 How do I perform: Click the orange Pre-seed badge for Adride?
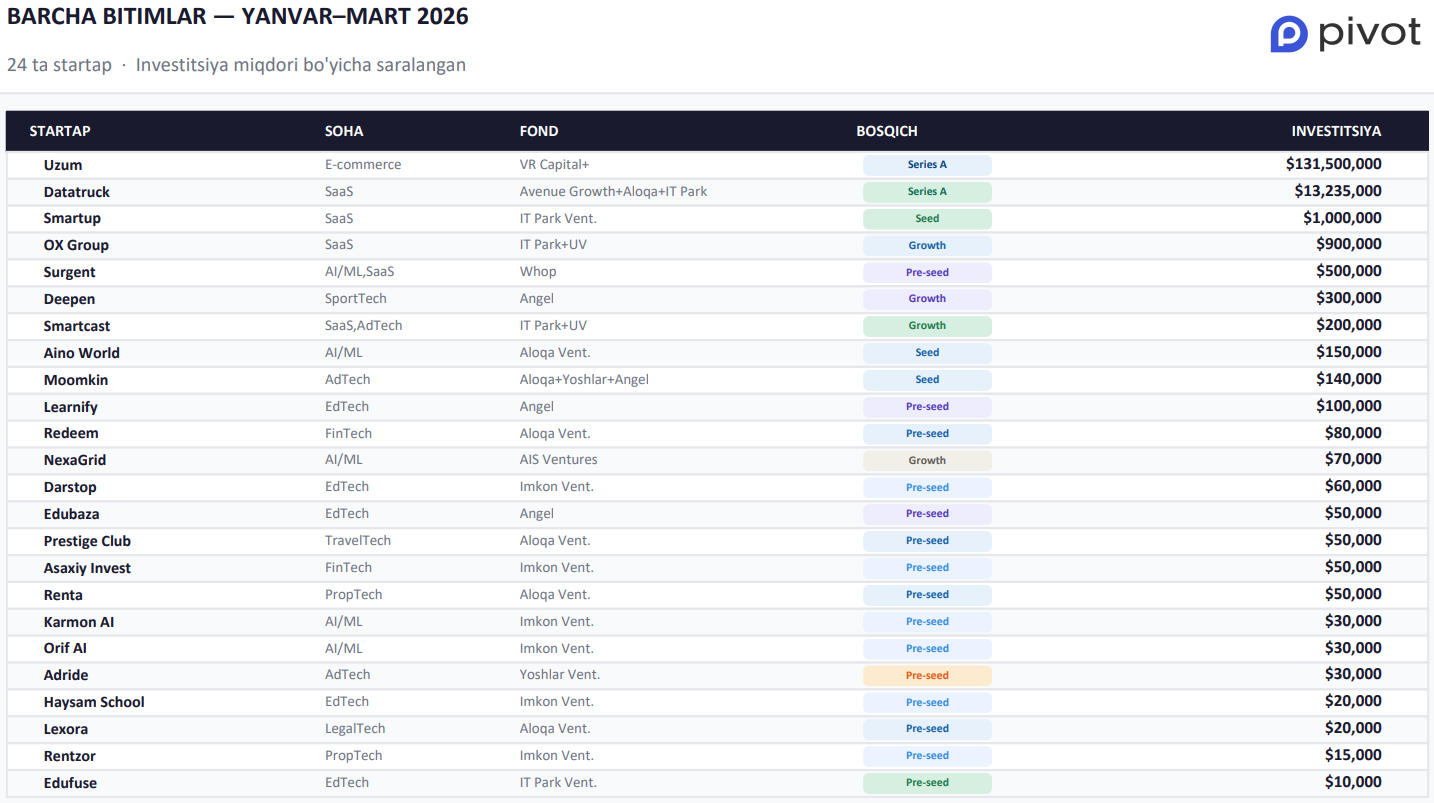[x=927, y=676]
